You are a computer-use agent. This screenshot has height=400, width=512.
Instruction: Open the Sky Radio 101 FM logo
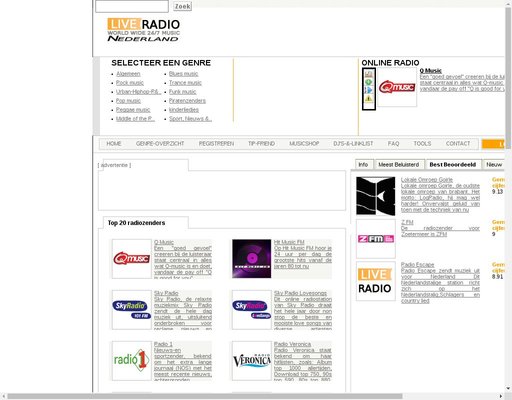pos(132,310)
